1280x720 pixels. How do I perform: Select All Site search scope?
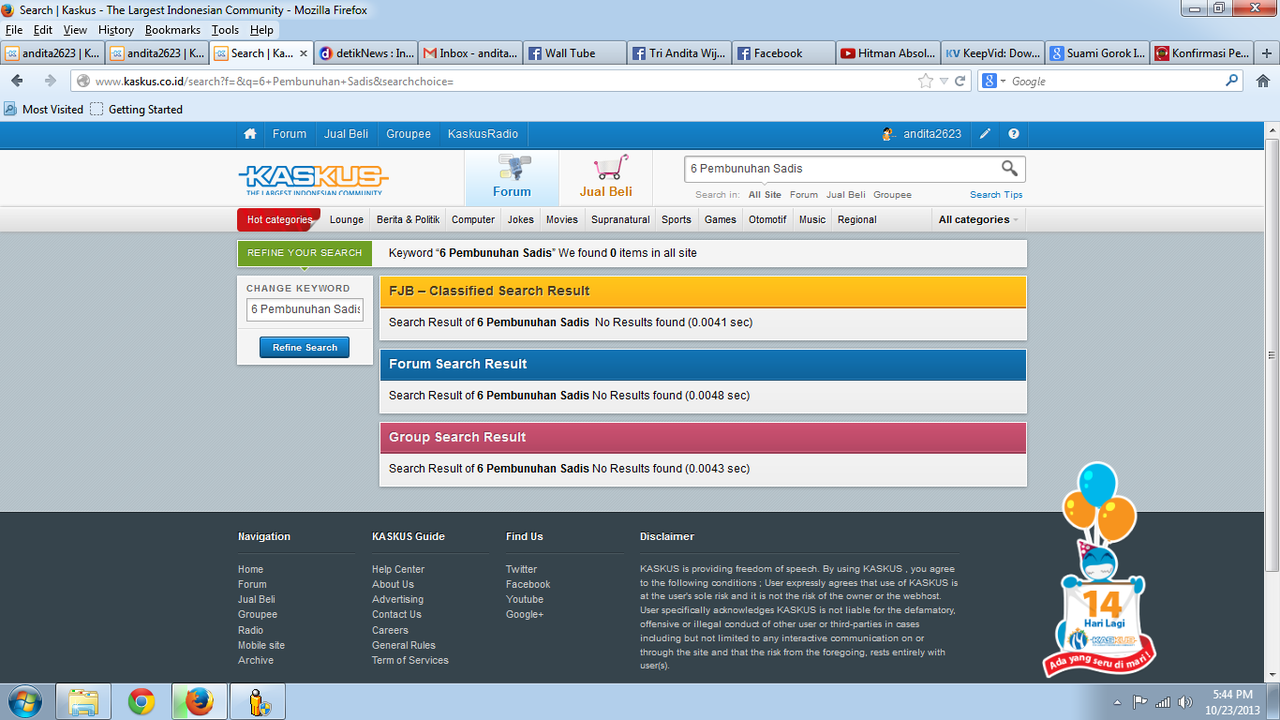[x=765, y=195]
